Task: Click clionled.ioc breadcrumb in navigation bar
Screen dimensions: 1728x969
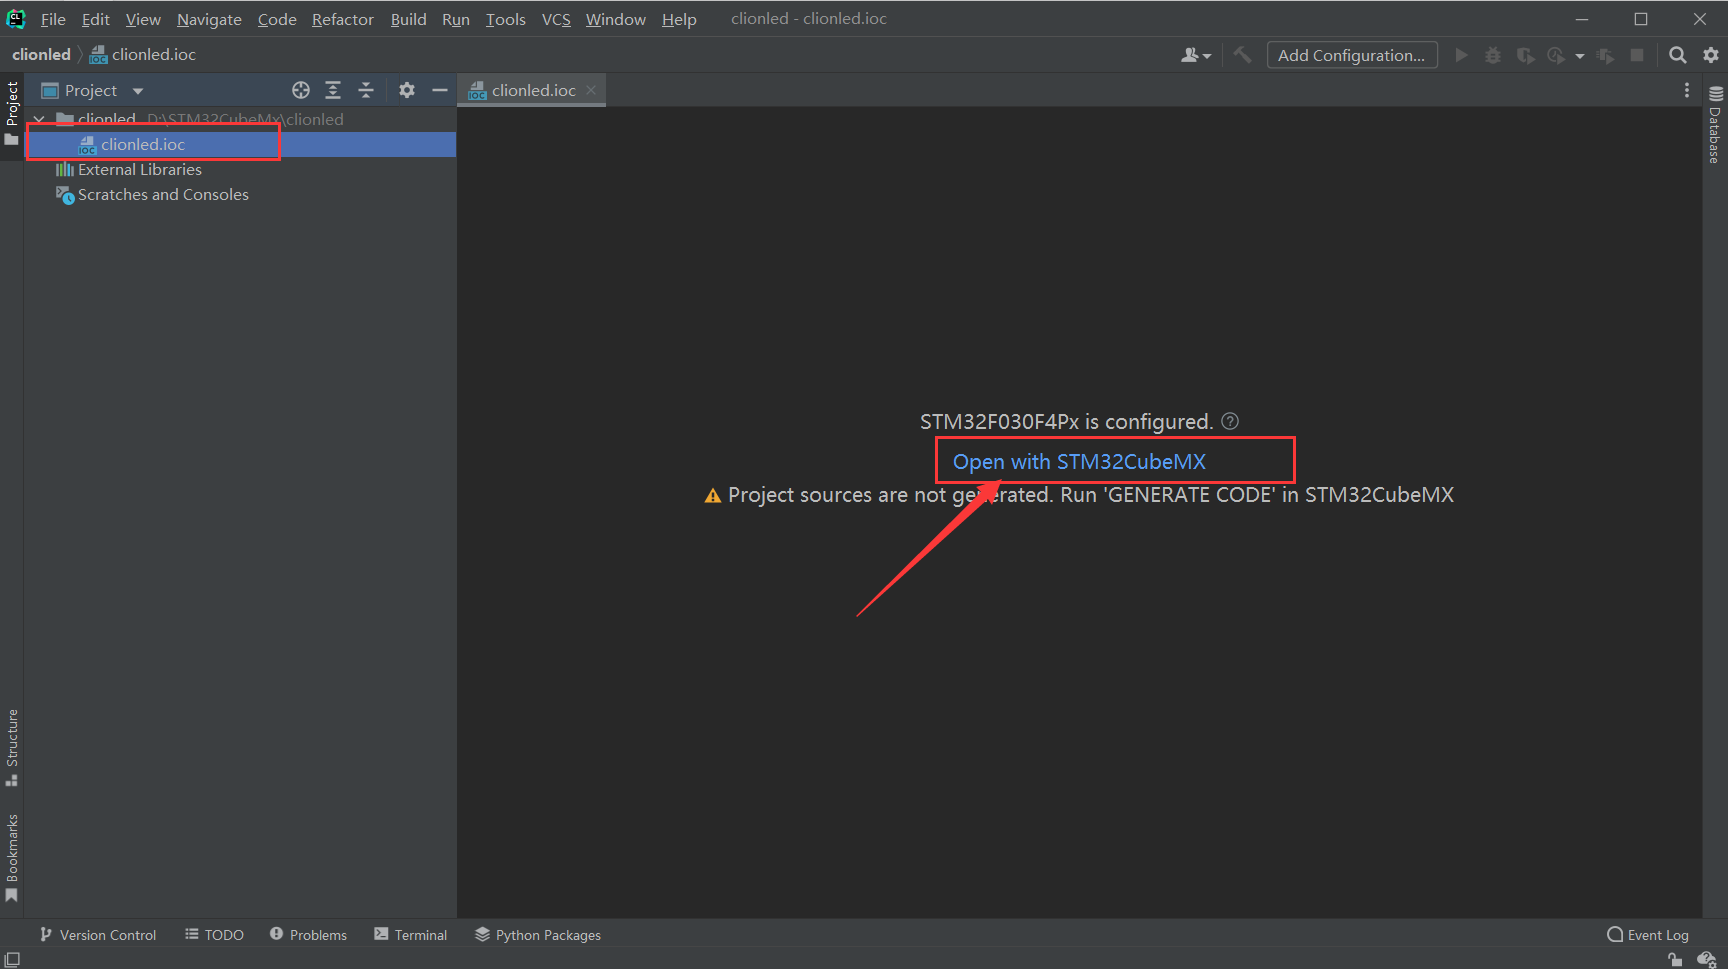Action: [x=143, y=54]
